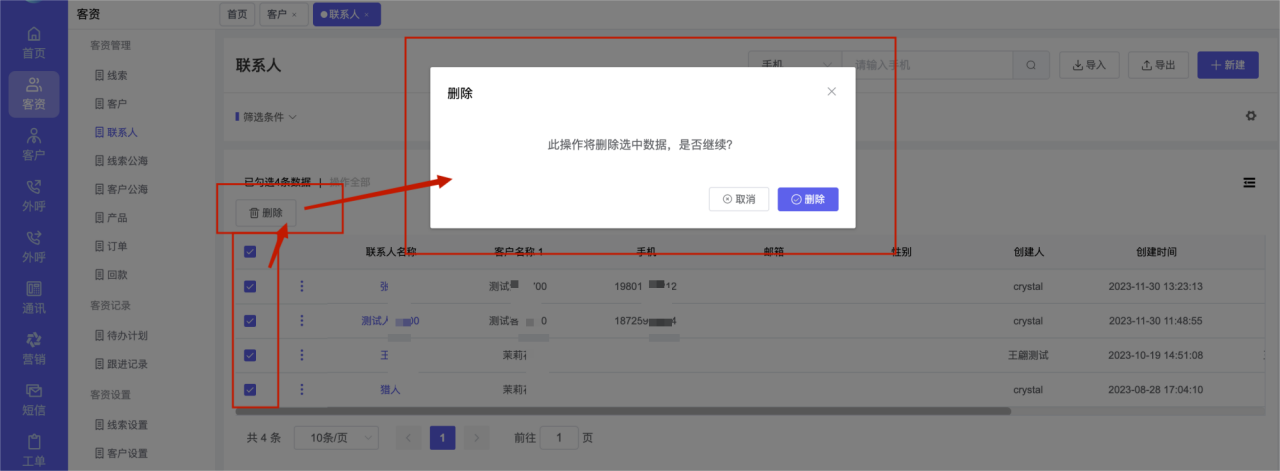Open 首页 in the left navigation rail

click(x=34, y=43)
